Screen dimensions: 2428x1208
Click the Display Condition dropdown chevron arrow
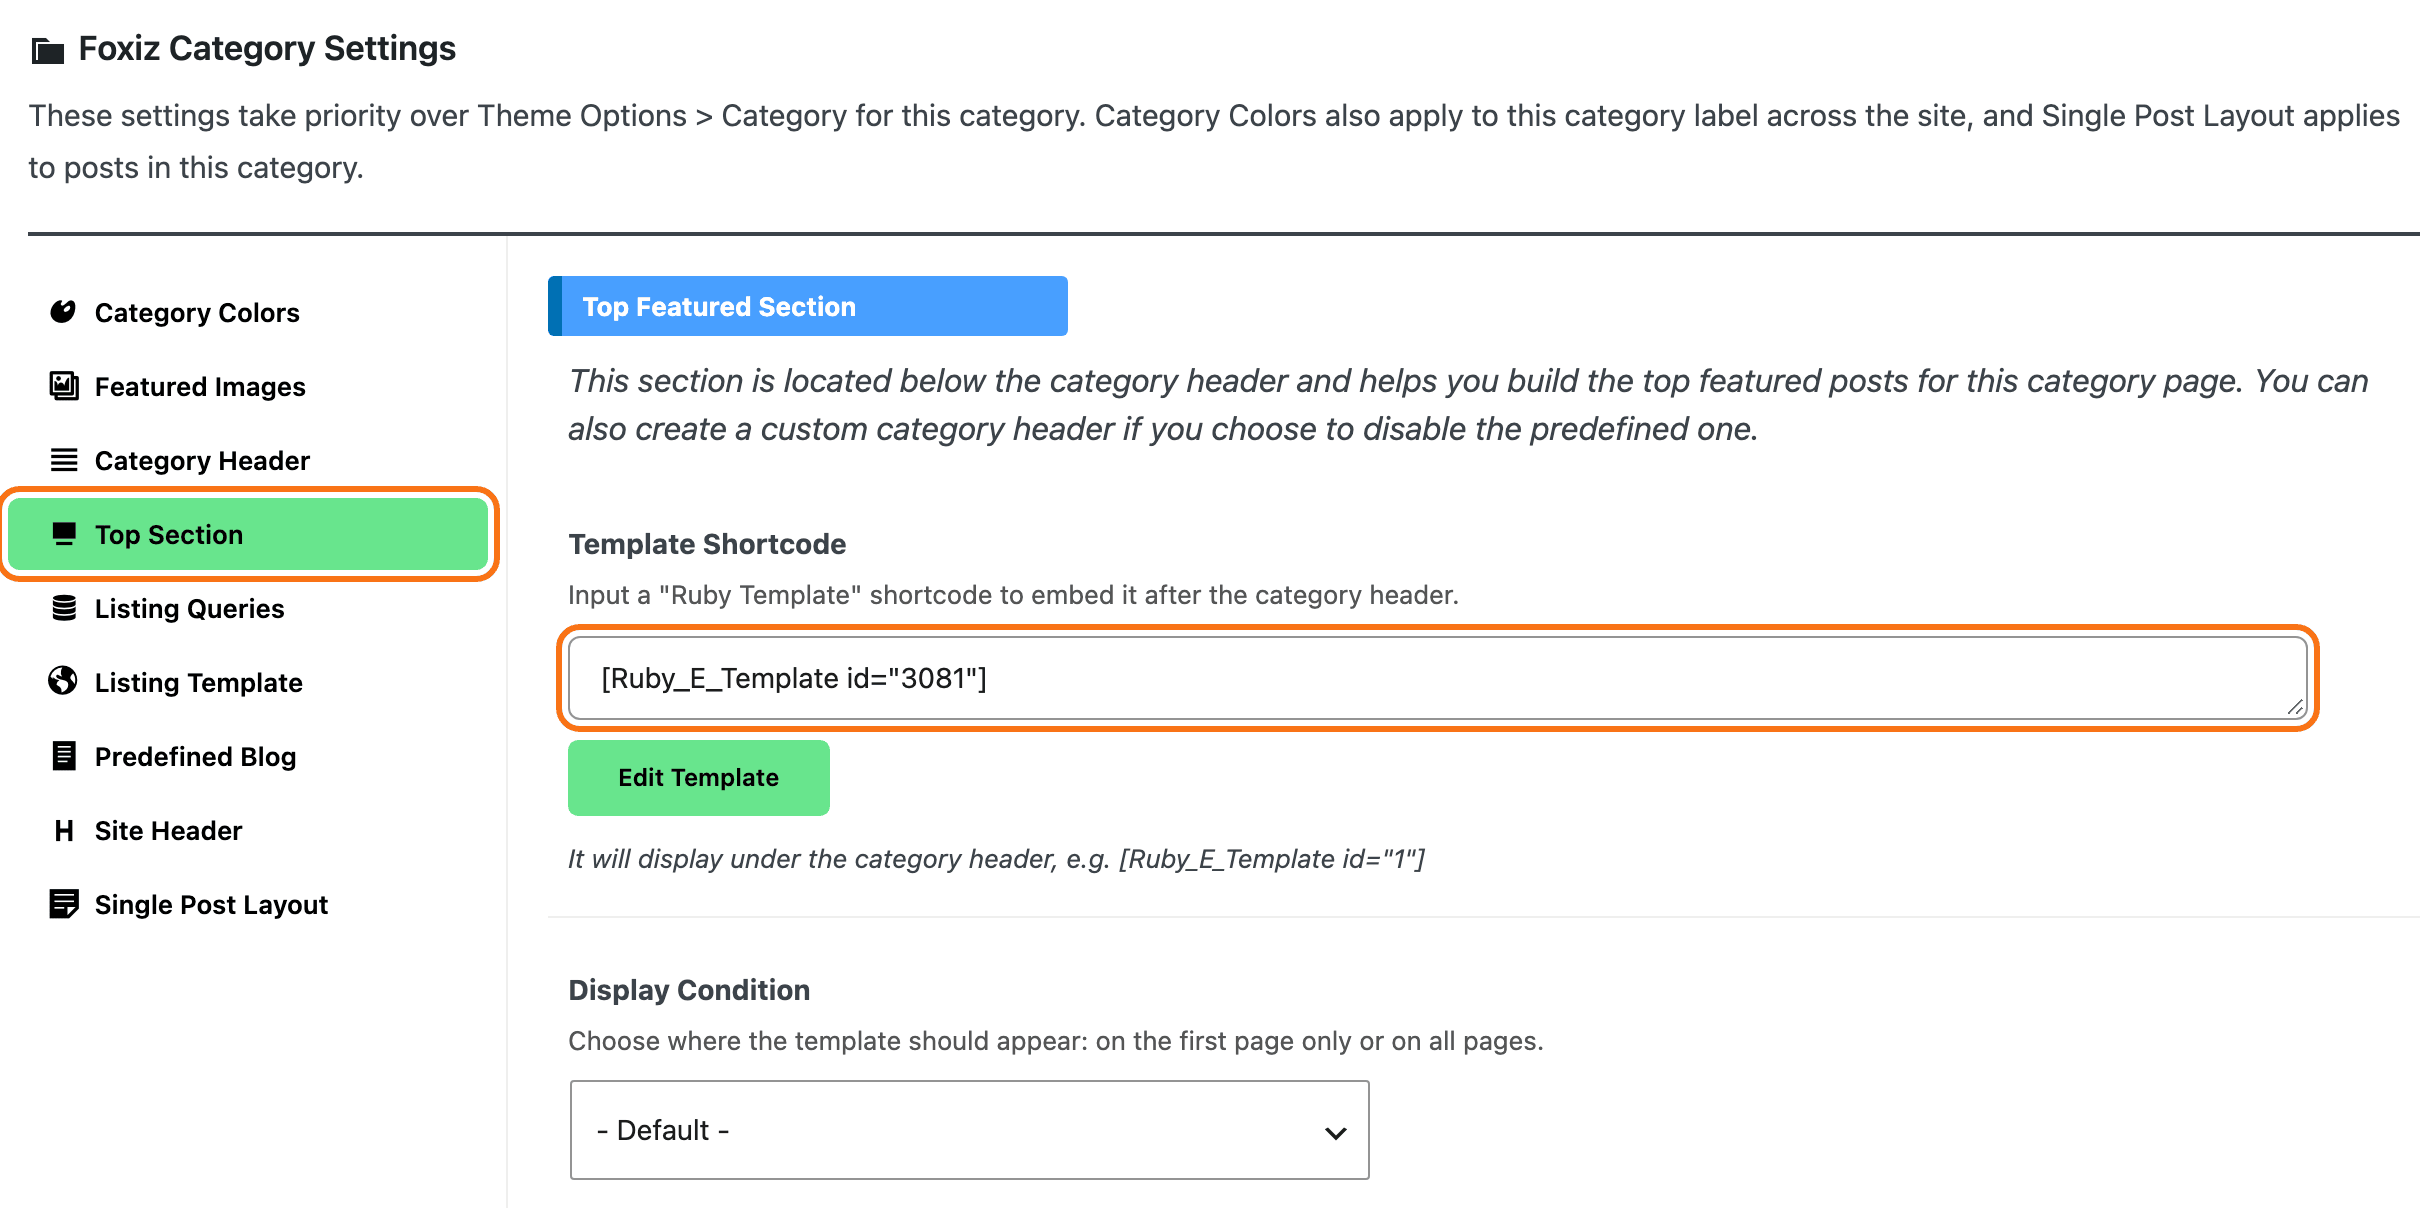pos(1335,1132)
